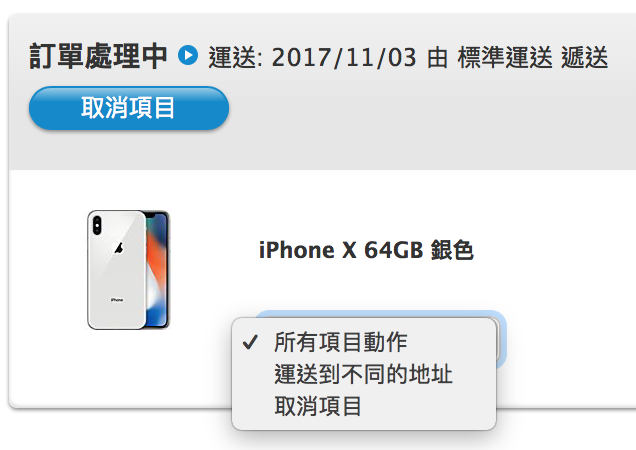636x450 pixels.
Task: Click the checkmark next to 所有項目動作
Action: (x=250, y=342)
